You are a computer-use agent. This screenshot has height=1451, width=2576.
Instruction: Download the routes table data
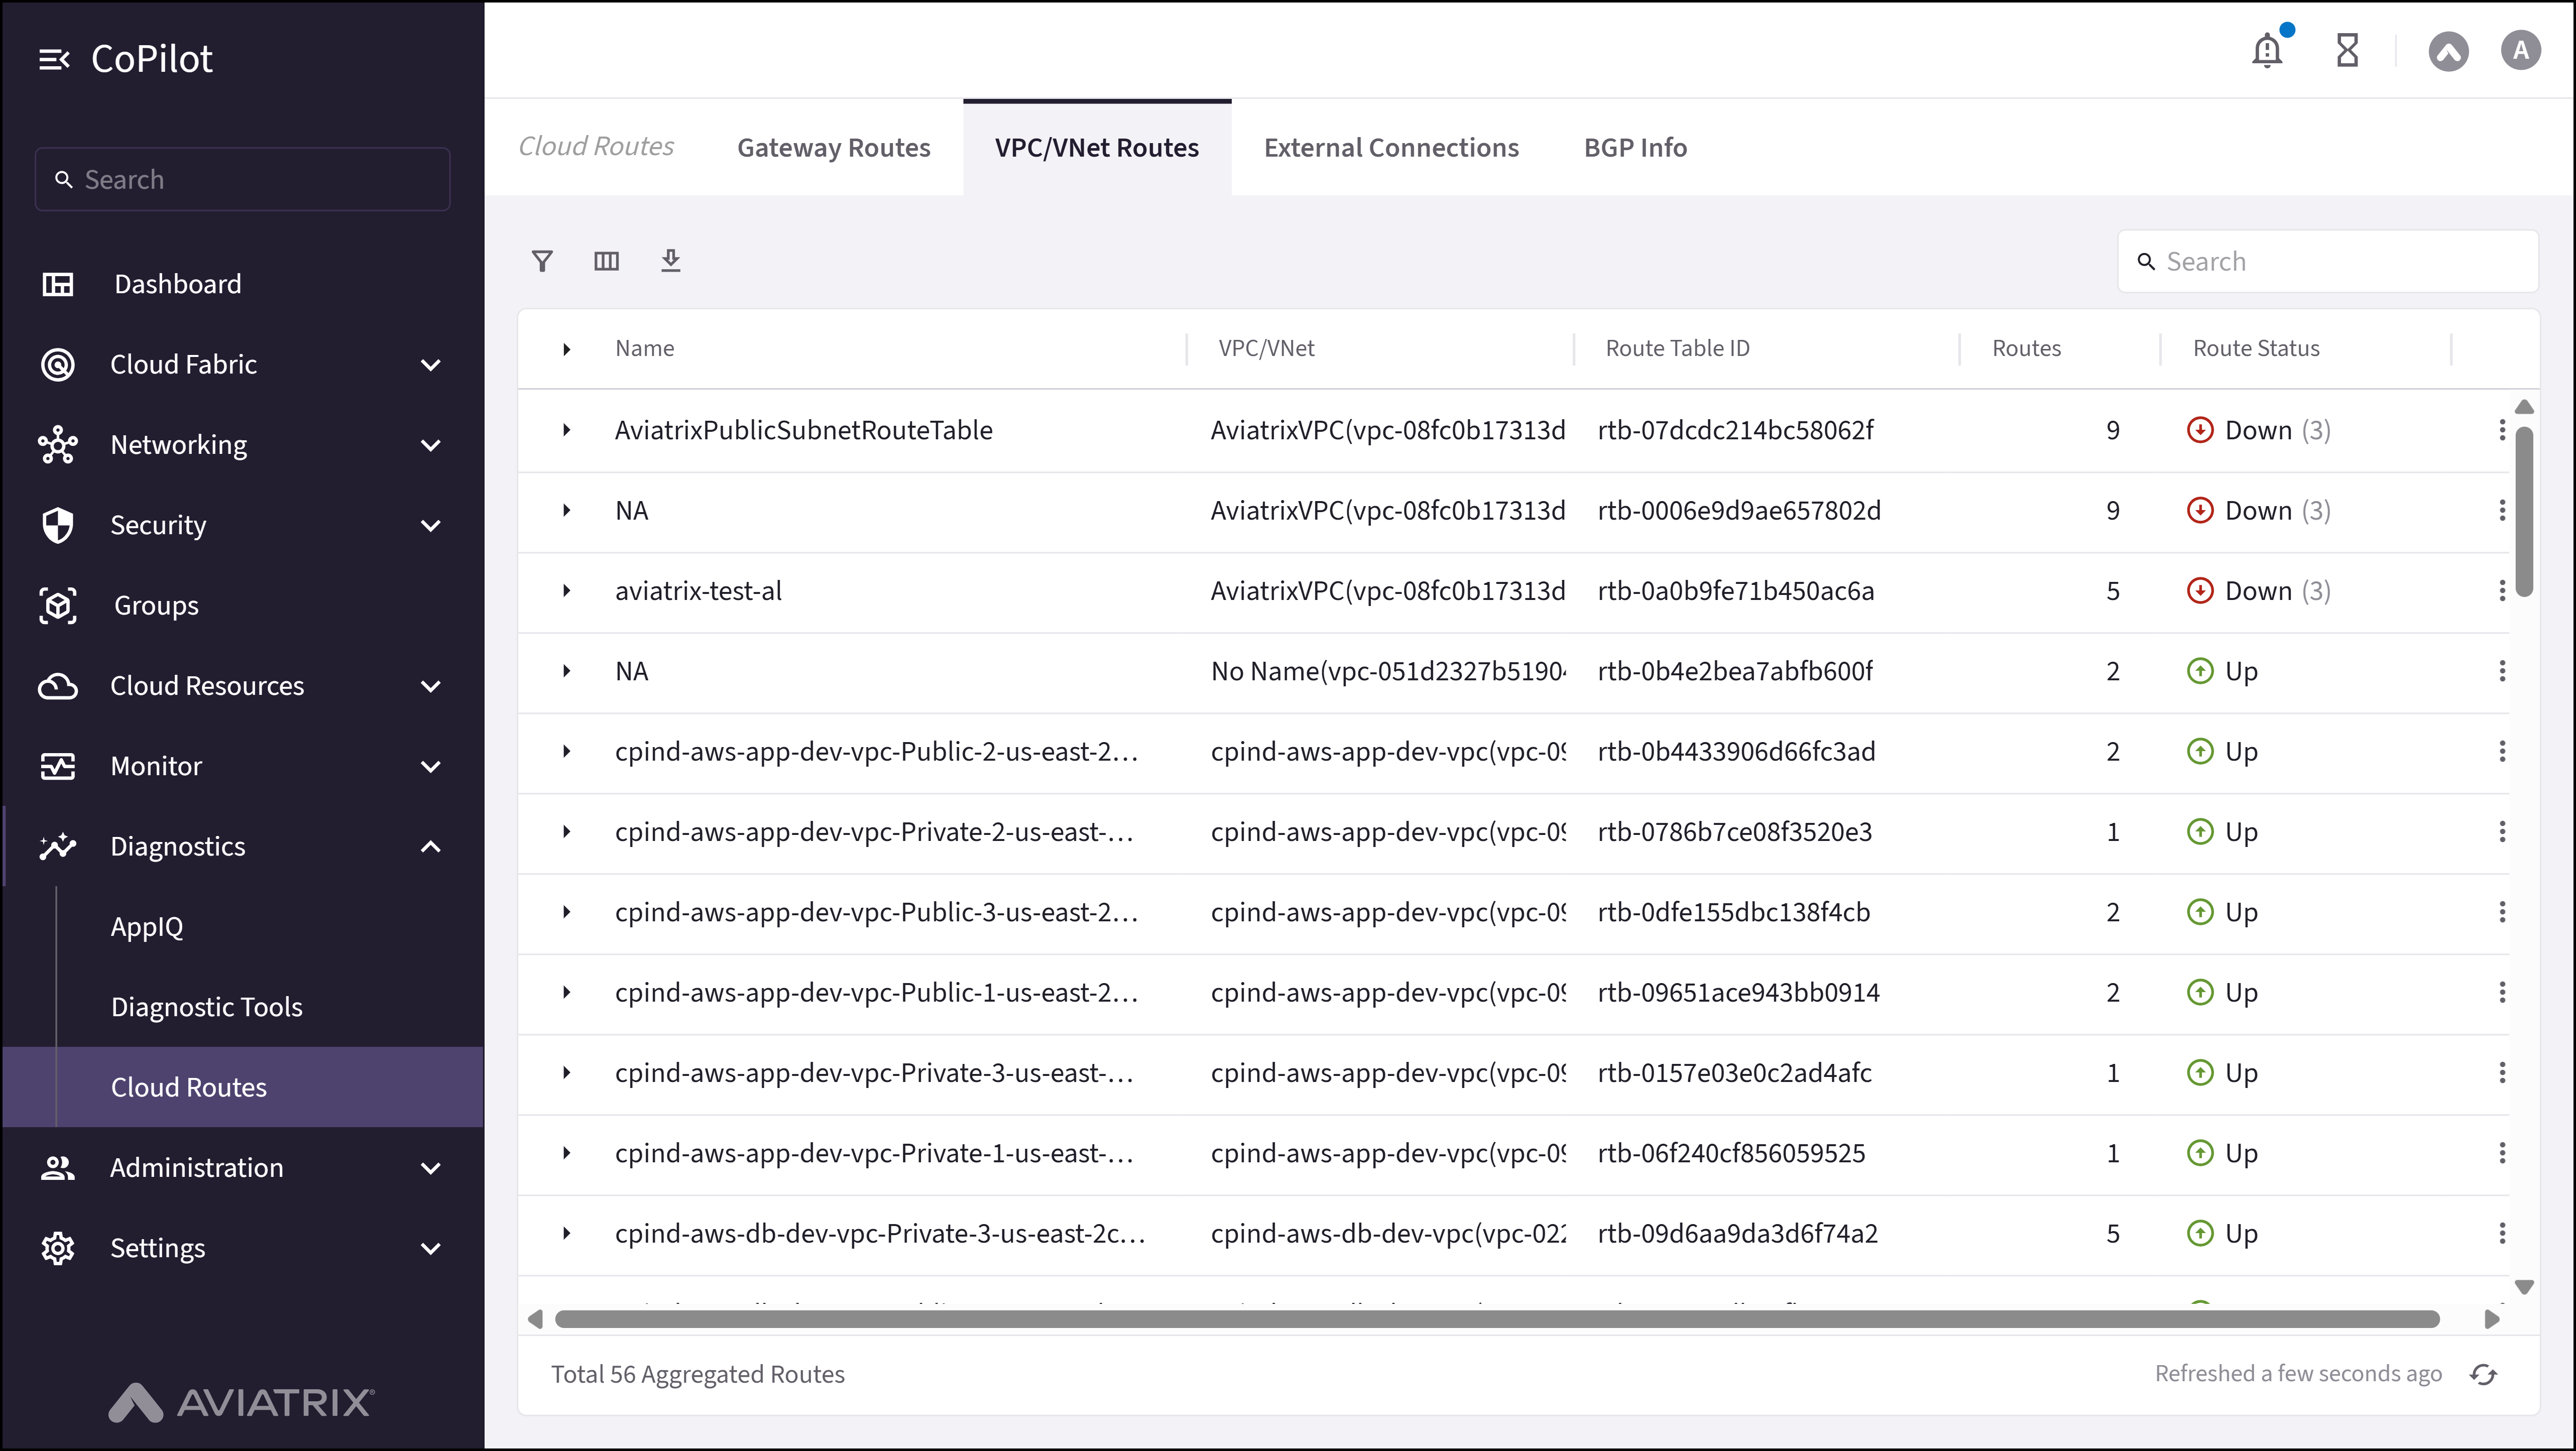coord(671,261)
